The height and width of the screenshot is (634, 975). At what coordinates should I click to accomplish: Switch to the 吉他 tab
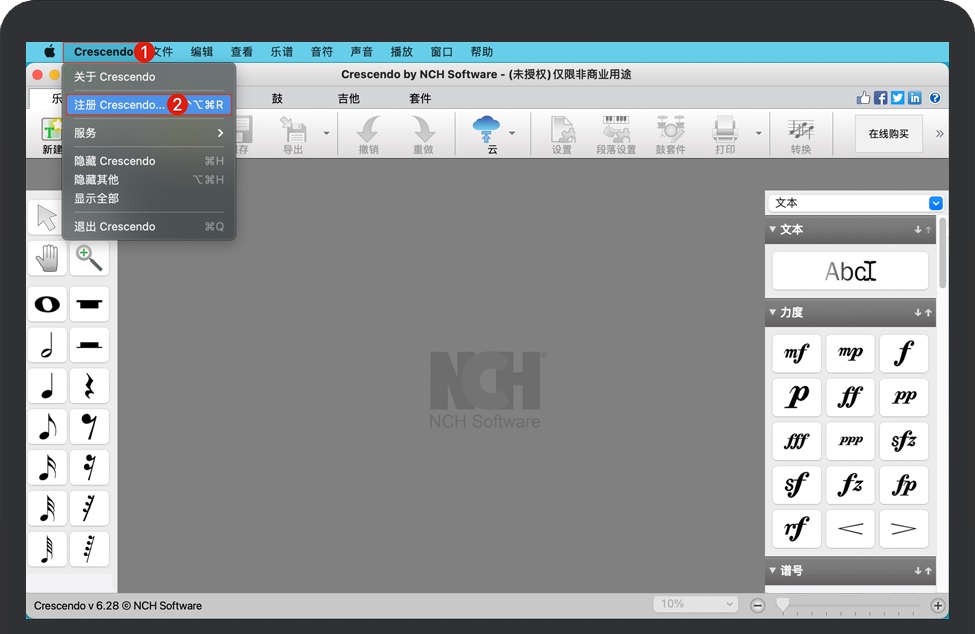pos(348,99)
